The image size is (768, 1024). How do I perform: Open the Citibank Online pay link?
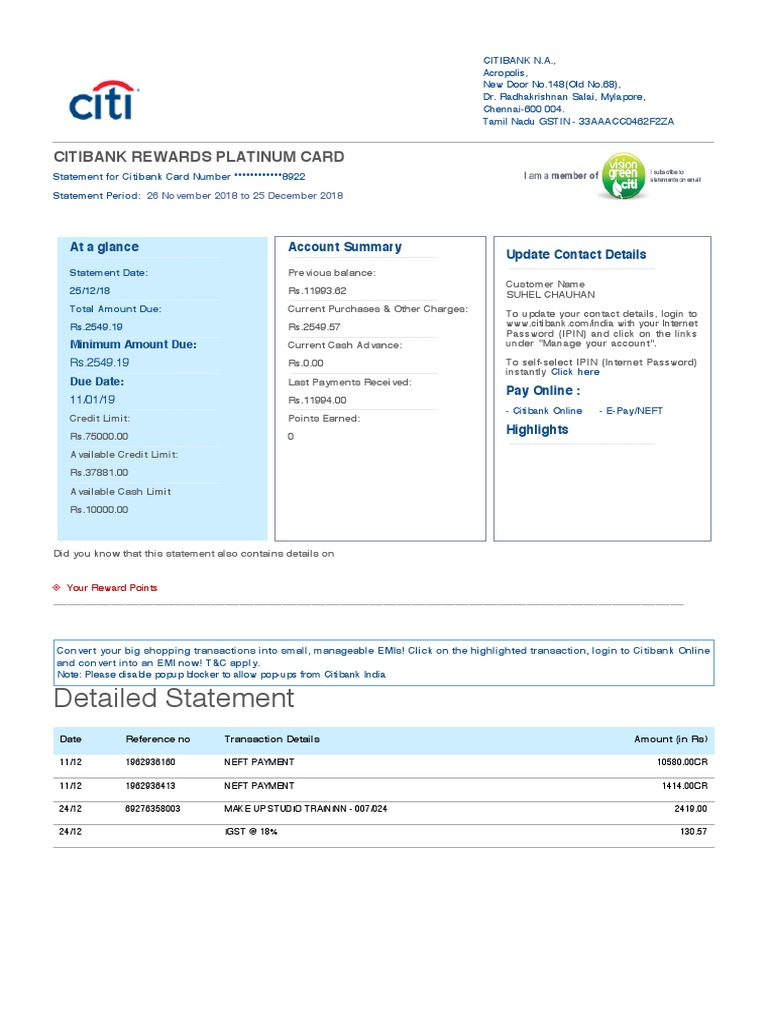(x=547, y=411)
